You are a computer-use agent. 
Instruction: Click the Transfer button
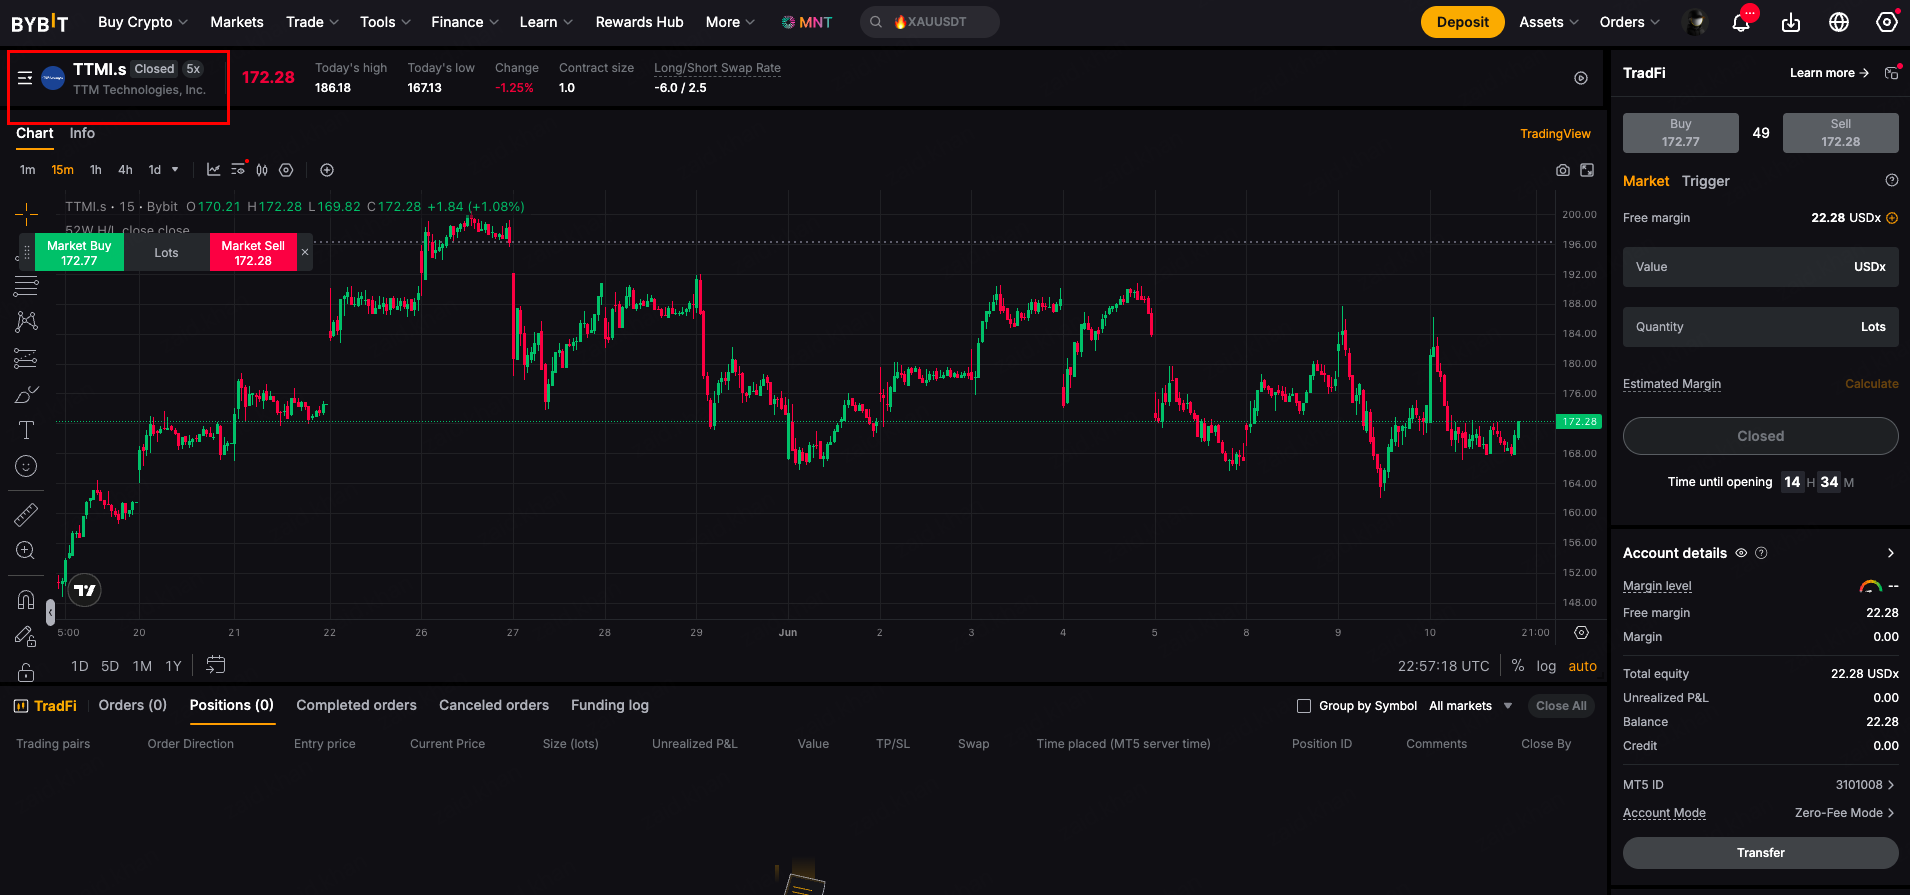(1760, 853)
